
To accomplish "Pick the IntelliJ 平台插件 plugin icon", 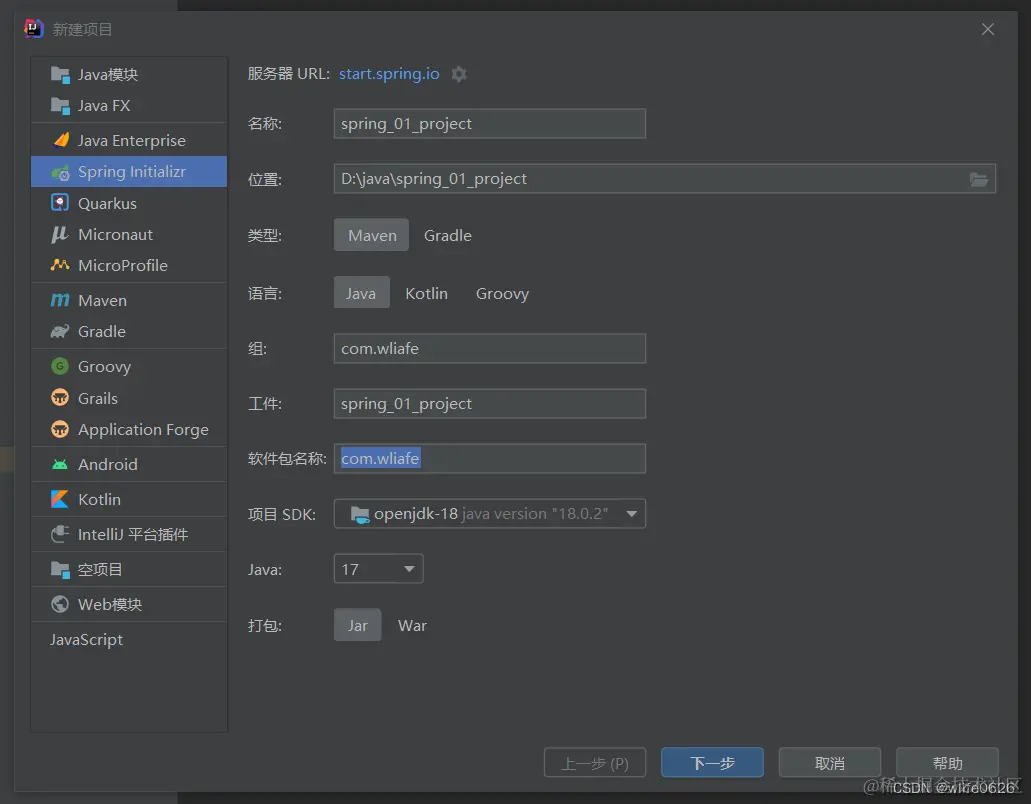I will (60, 534).
